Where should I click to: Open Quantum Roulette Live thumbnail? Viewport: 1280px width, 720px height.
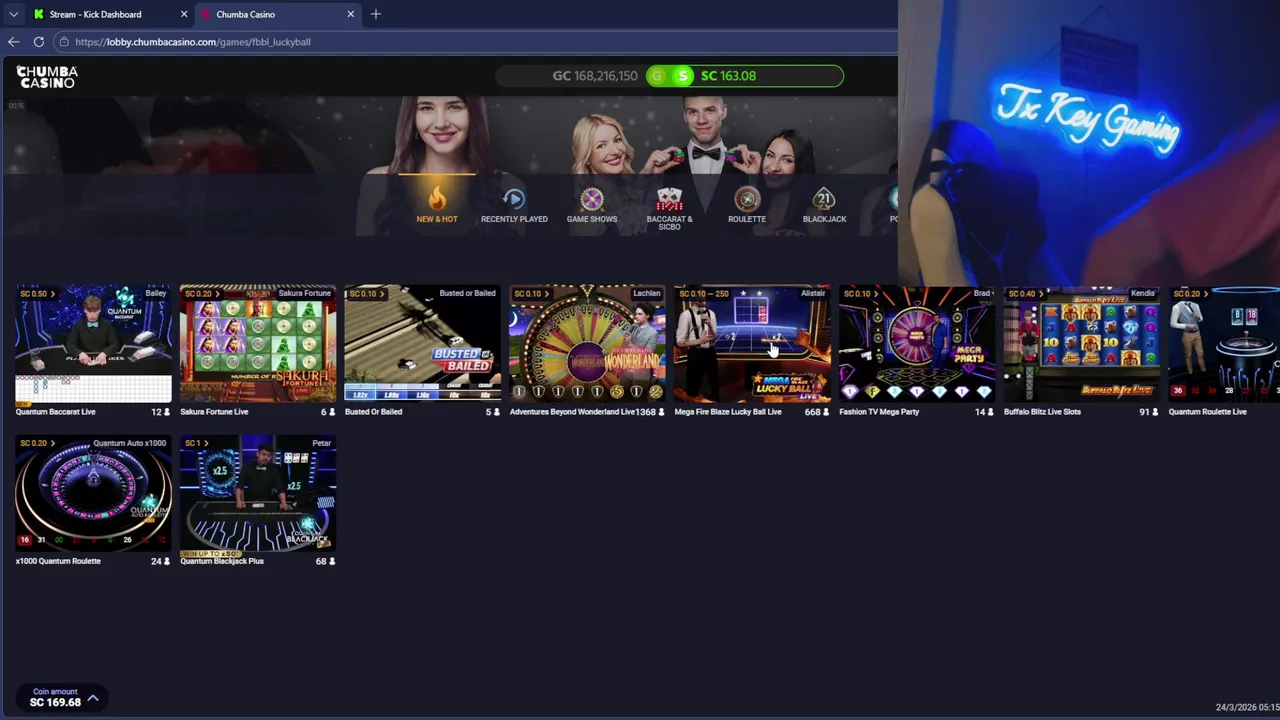point(1224,345)
